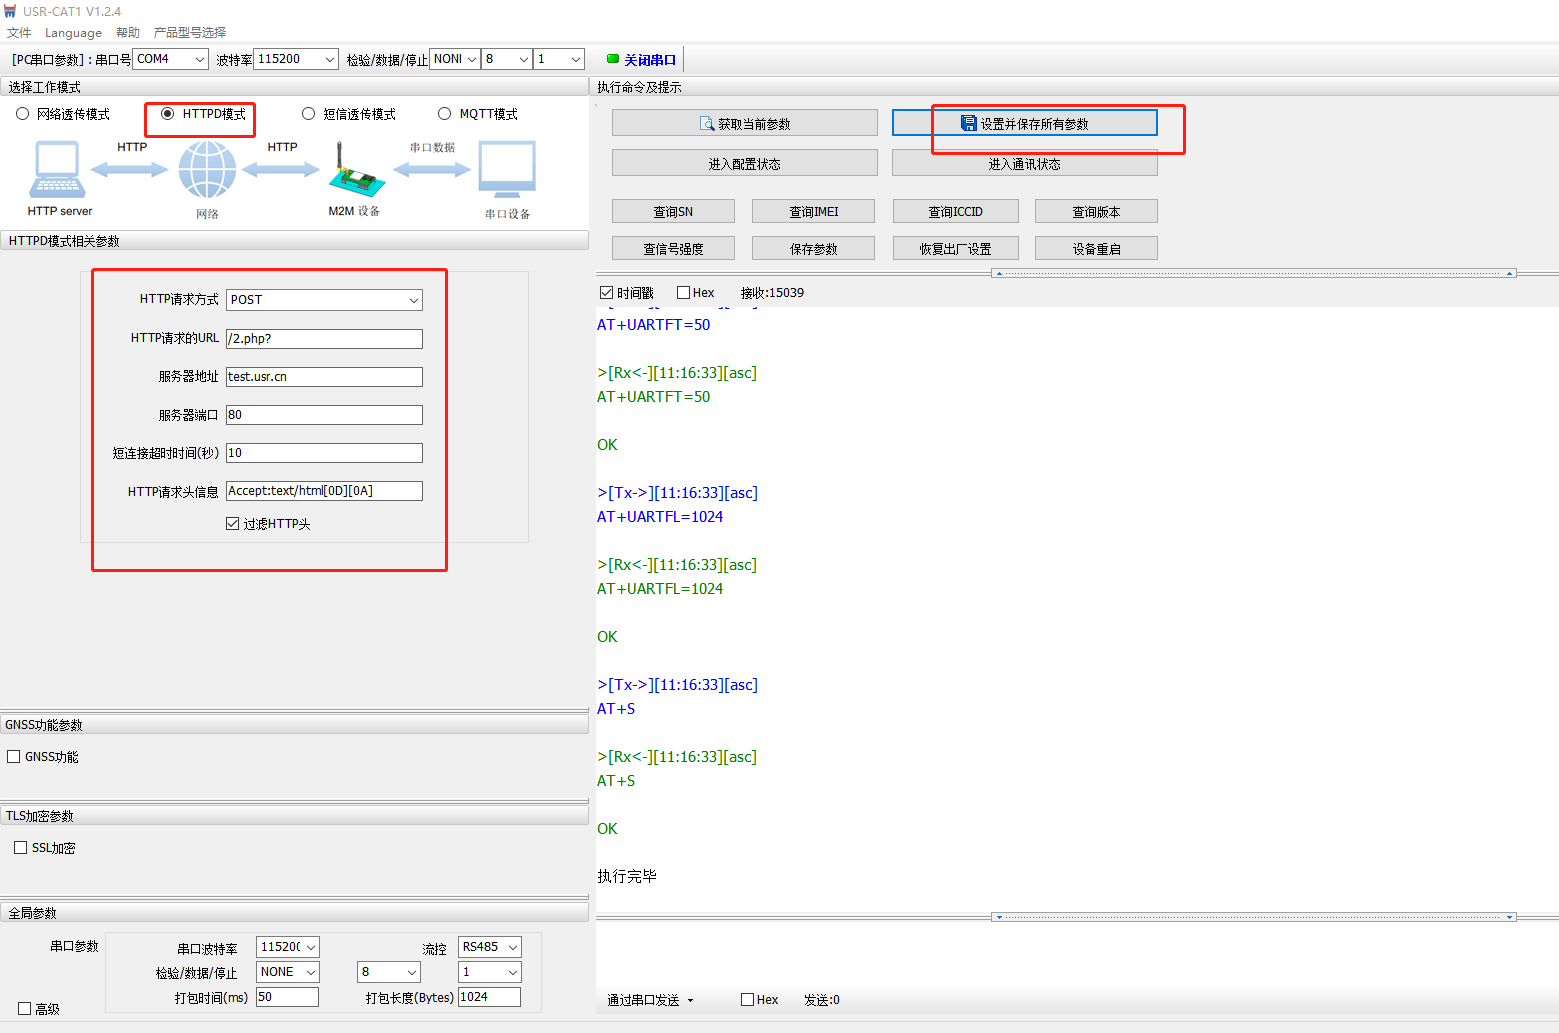1559x1033 pixels.
Task: Click the serial device monitor icon
Action: click(x=507, y=170)
